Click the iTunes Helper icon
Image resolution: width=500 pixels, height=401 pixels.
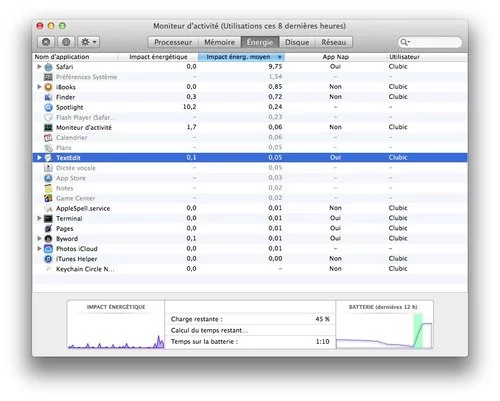point(49,259)
